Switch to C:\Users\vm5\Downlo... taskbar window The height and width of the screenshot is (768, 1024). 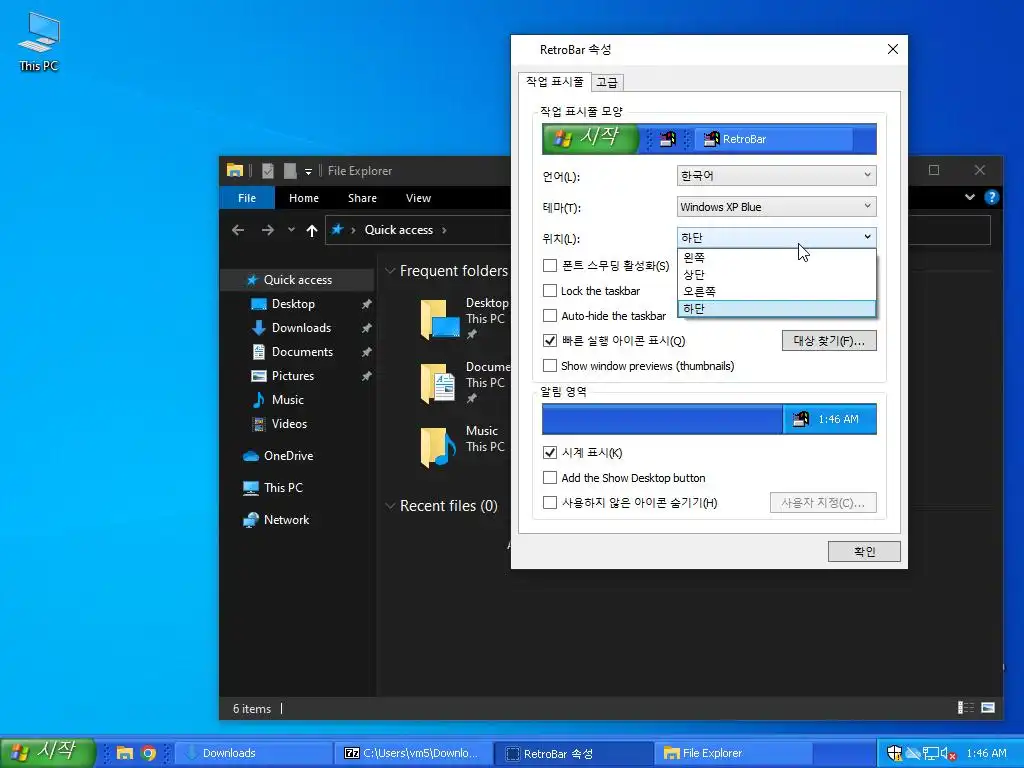[413, 753]
